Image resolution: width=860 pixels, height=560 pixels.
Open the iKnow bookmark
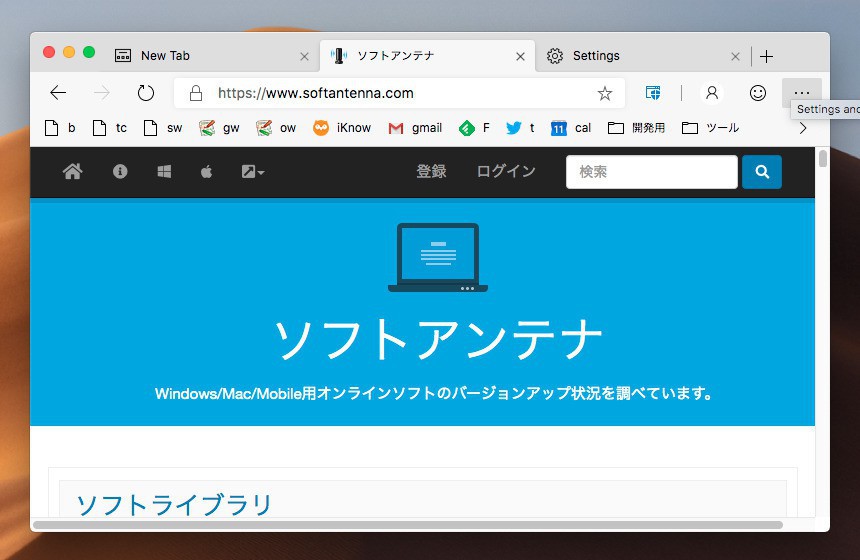pyautogui.click(x=342, y=128)
